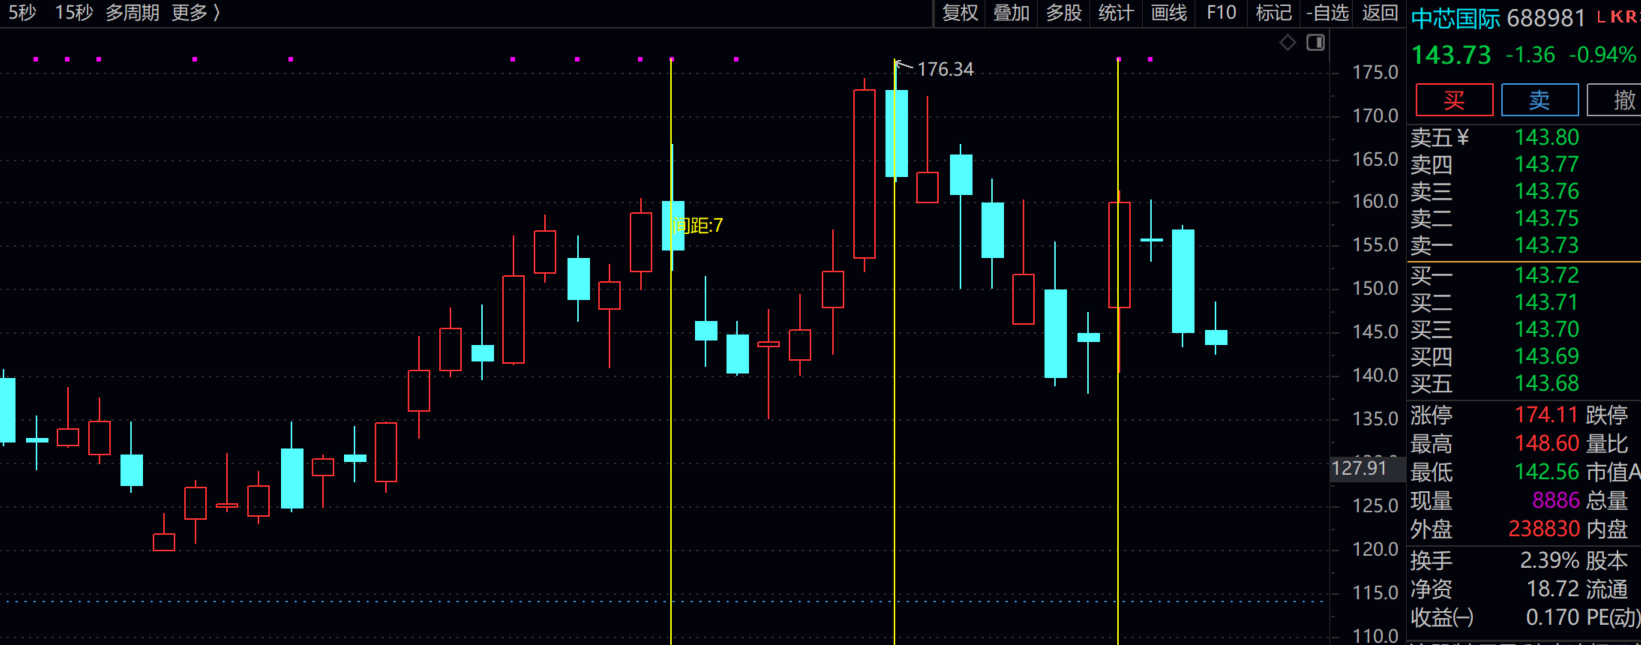Click the yellow 间距:7 interval label
The width and height of the screenshot is (1641, 645).
click(x=697, y=226)
